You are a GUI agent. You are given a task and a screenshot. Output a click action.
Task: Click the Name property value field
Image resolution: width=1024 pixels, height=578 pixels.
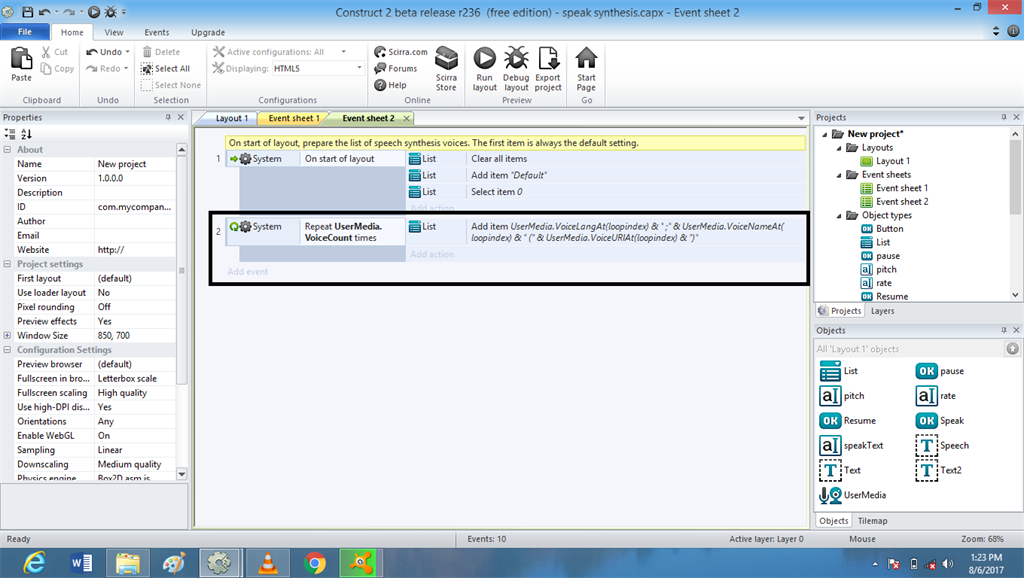pos(135,164)
